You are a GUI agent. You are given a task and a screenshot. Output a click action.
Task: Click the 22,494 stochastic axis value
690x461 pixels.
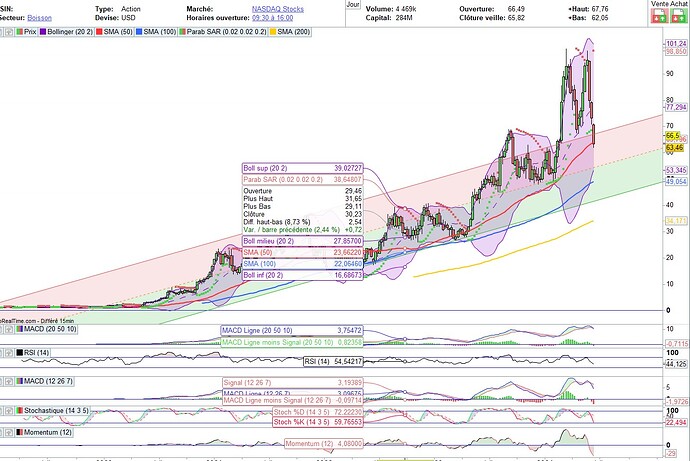pos(676,422)
